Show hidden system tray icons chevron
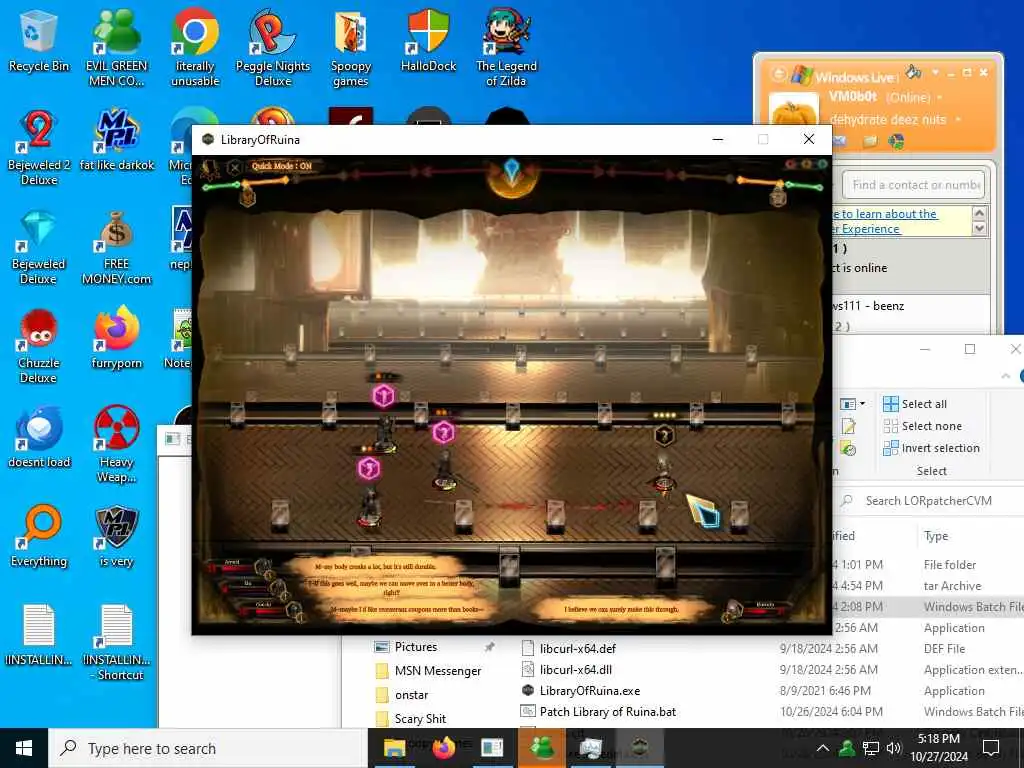The image size is (1024, 768). pos(823,748)
